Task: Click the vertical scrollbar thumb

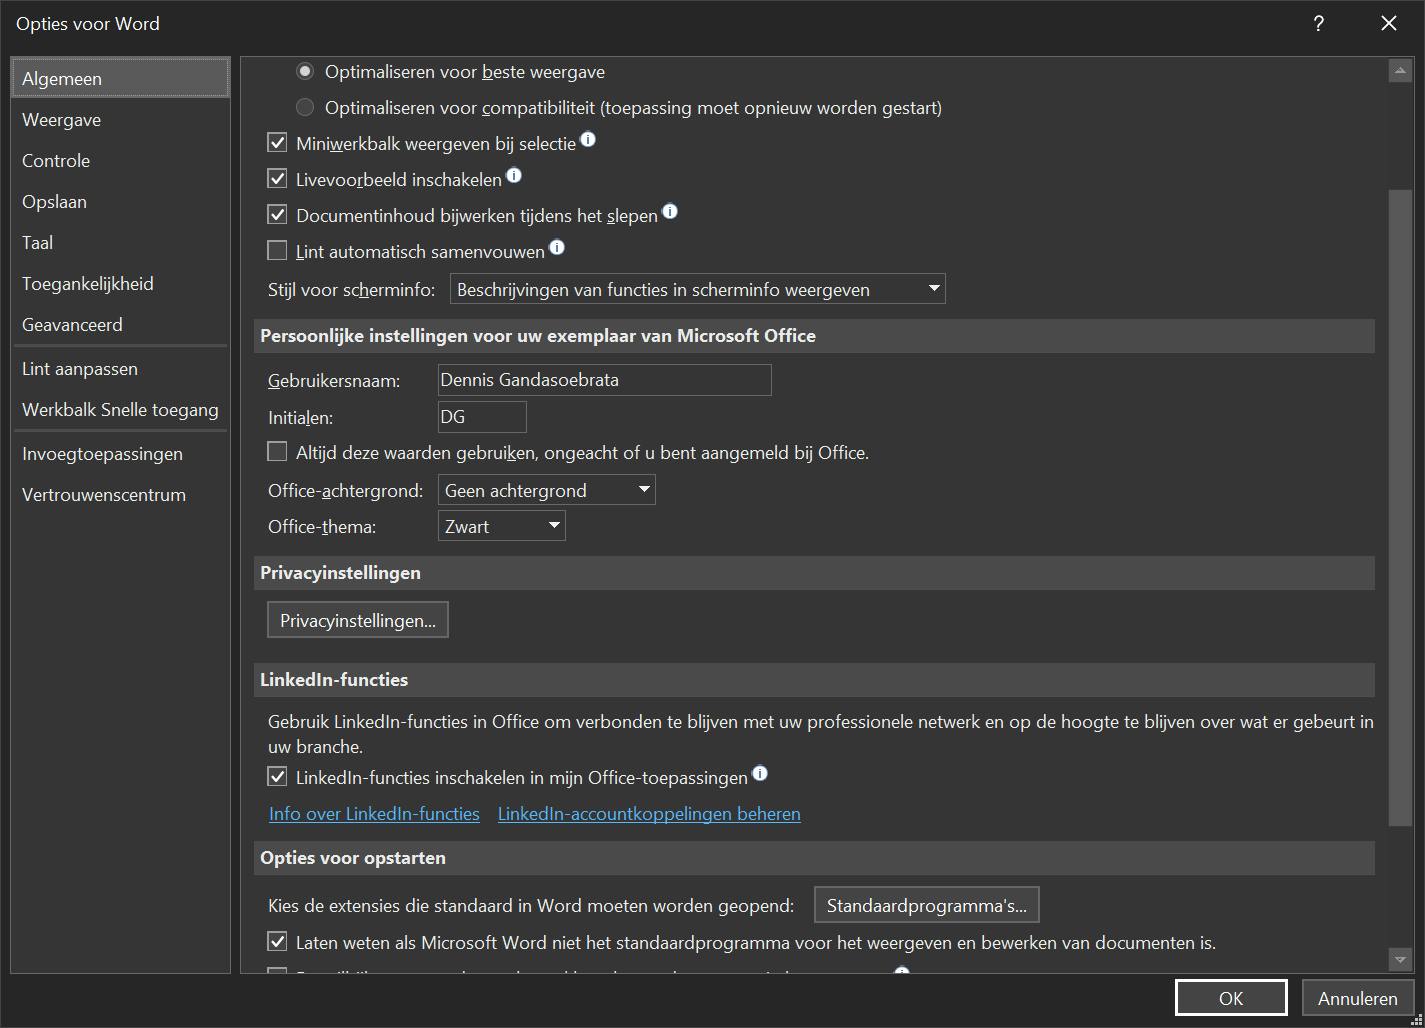Action: (1400, 500)
